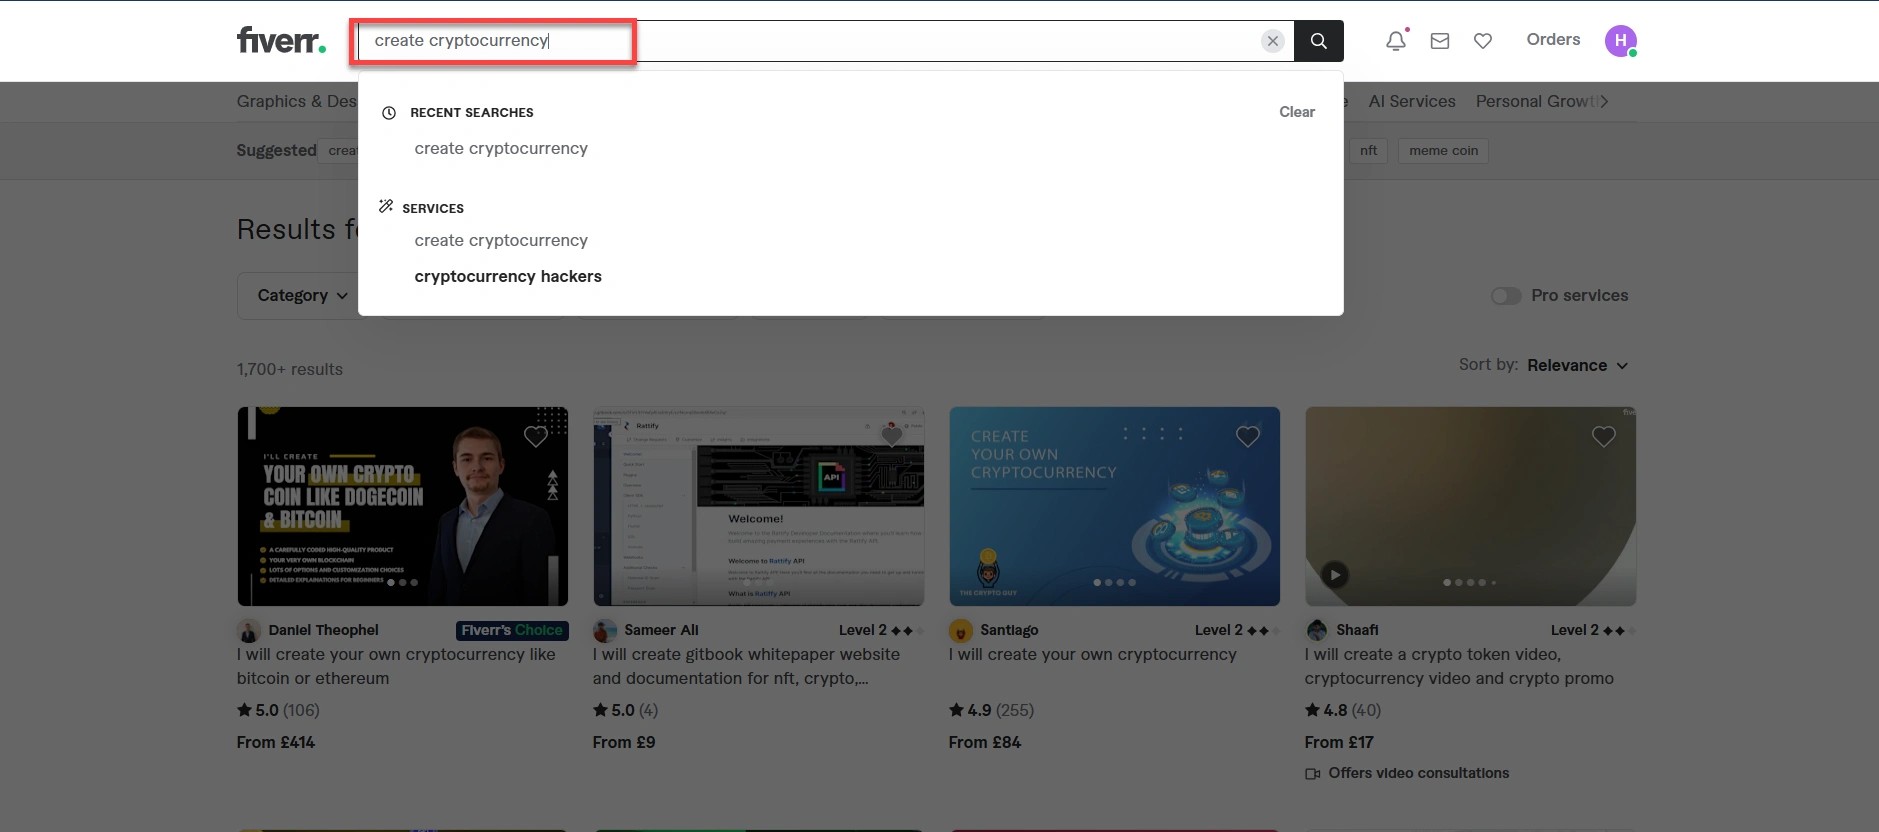
Task: Clear recent searches
Action: [1297, 112]
